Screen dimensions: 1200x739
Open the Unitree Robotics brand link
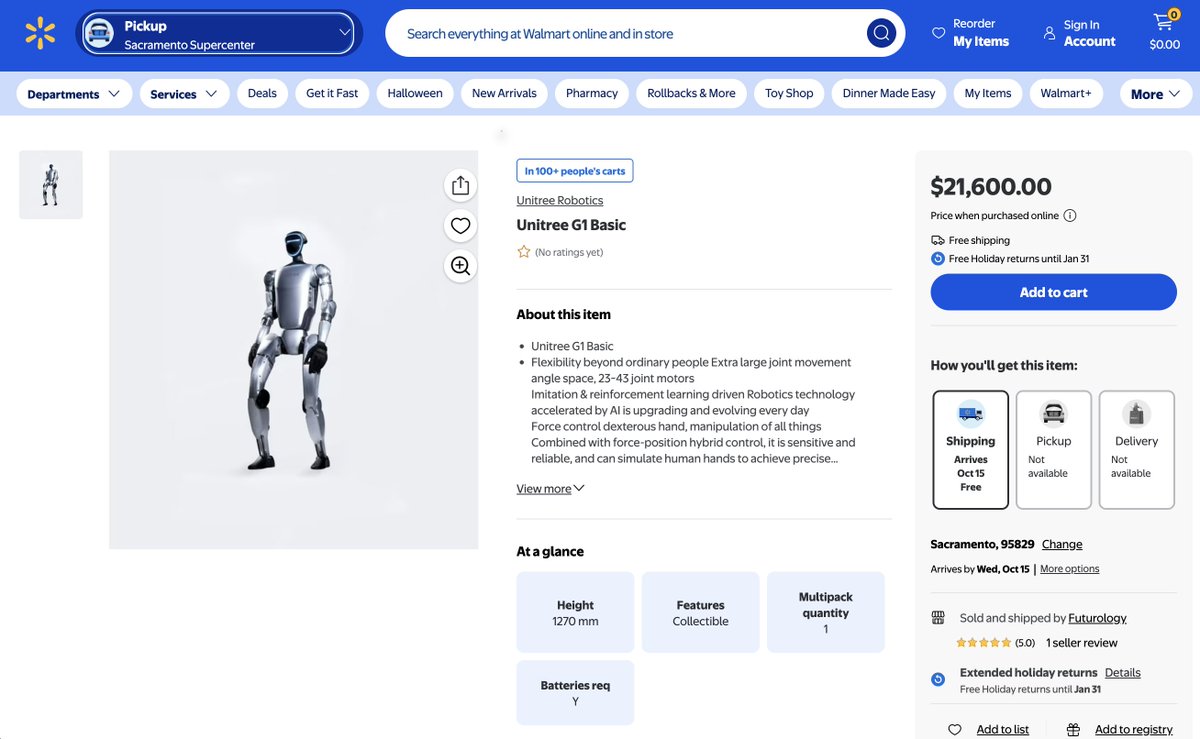pyautogui.click(x=560, y=200)
